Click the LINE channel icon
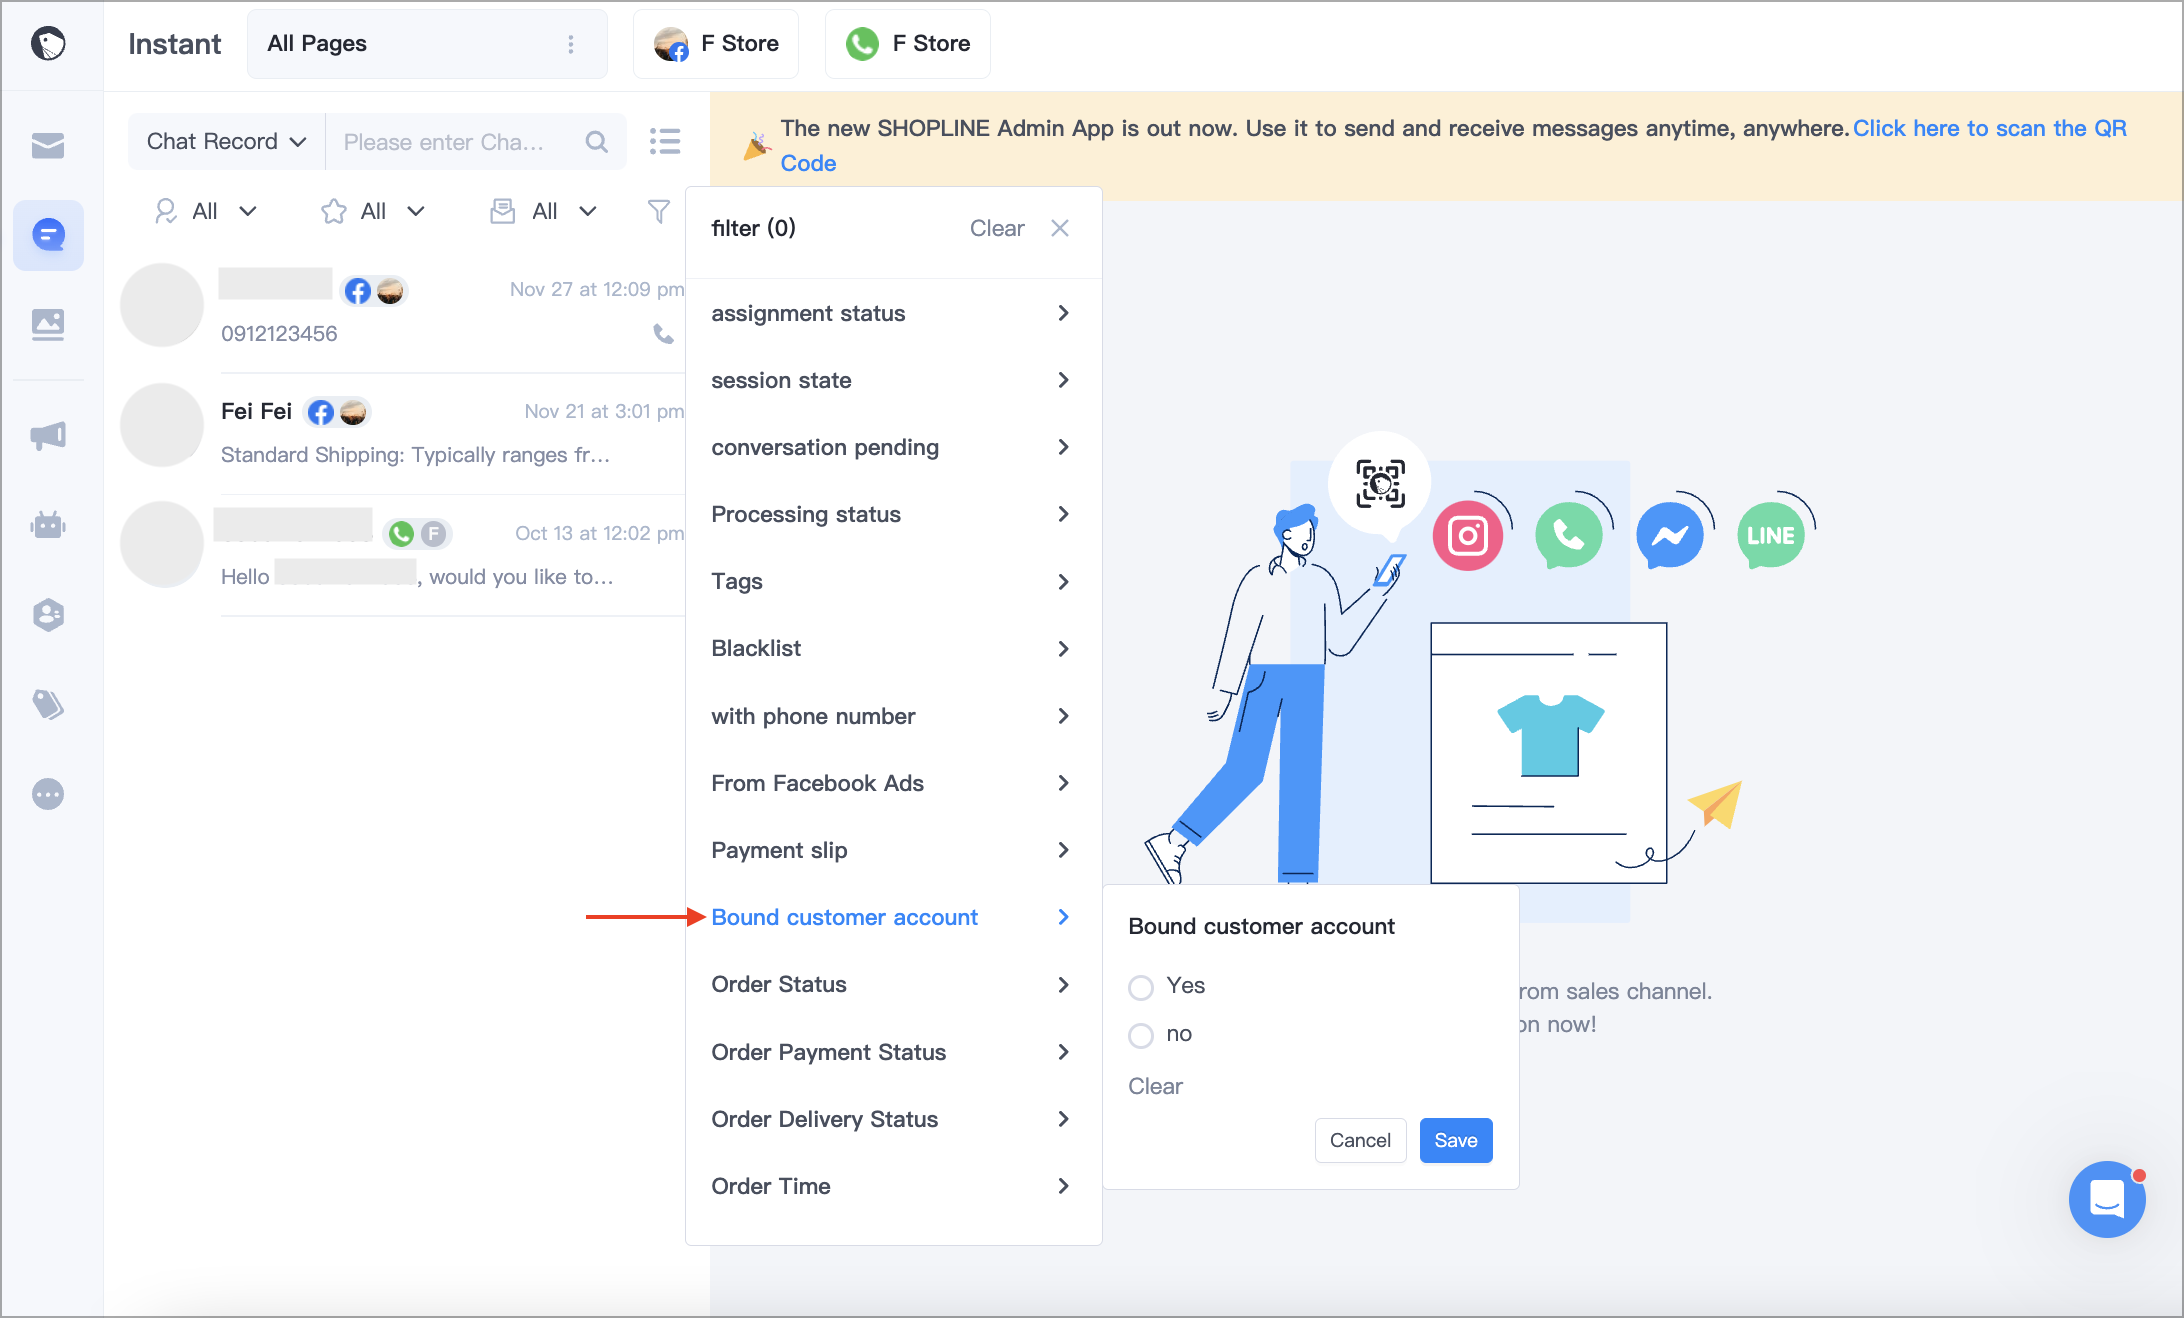The width and height of the screenshot is (2184, 1318). [1771, 536]
